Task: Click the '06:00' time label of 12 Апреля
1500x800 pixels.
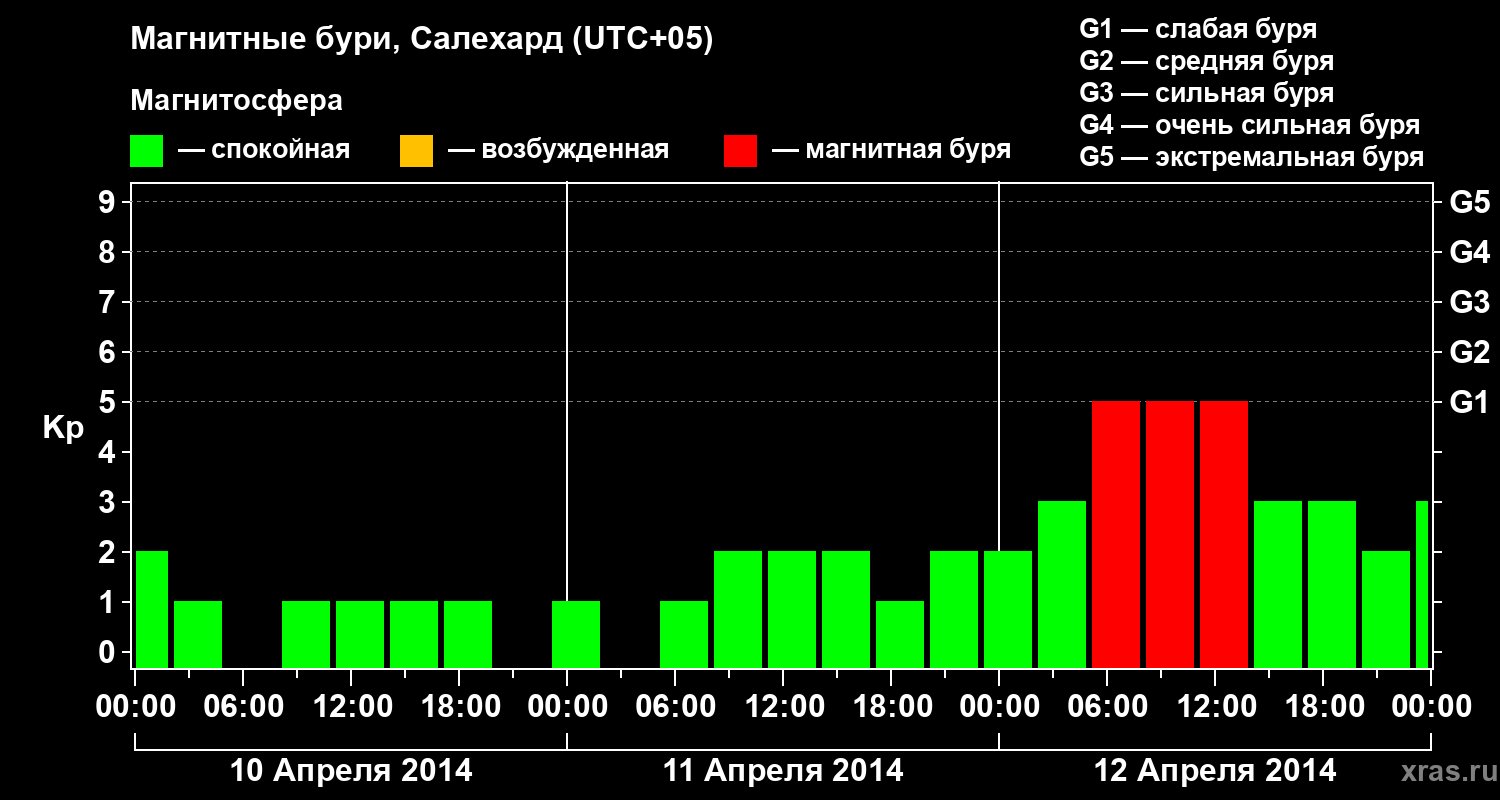Action: (1107, 706)
